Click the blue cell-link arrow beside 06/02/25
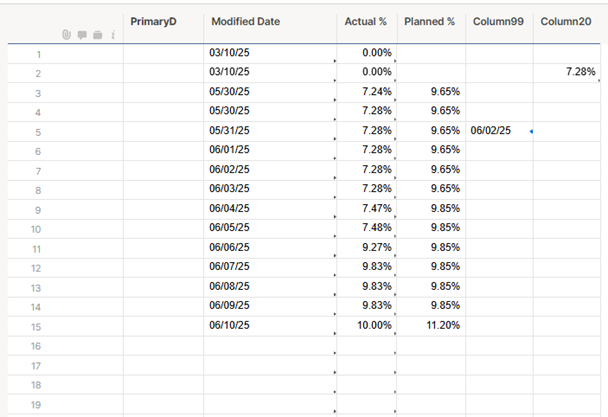The height and width of the screenshot is (417, 608). 531,132
